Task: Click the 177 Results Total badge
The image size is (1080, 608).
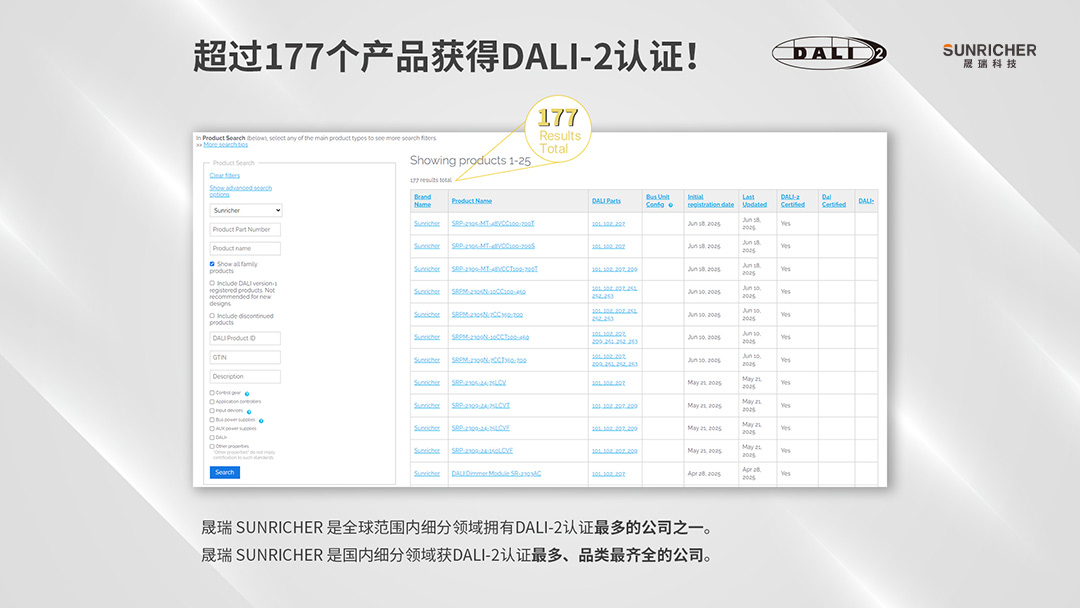Action: (557, 129)
